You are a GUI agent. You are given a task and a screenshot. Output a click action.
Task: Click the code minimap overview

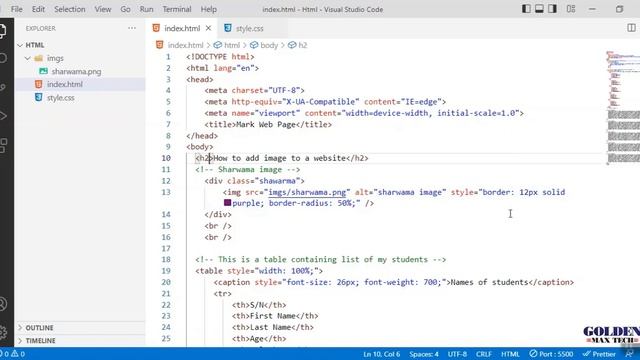(x=623, y=107)
